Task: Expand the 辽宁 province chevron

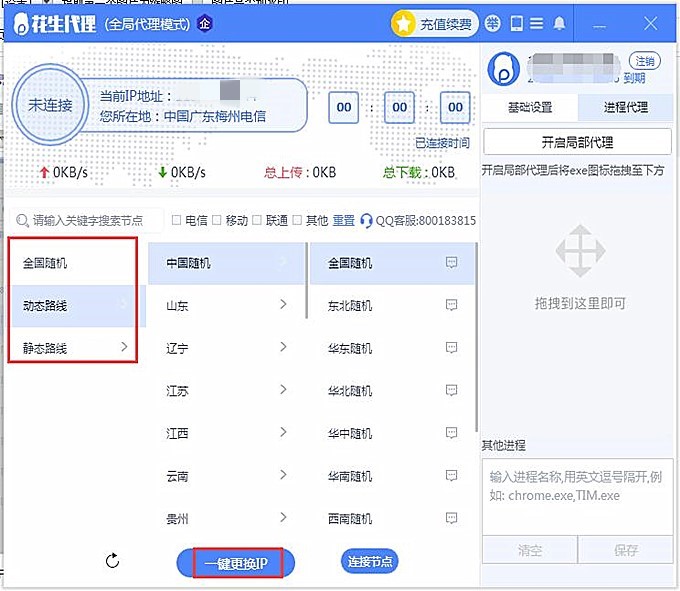Action: pyautogui.click(x=283, y=346)
